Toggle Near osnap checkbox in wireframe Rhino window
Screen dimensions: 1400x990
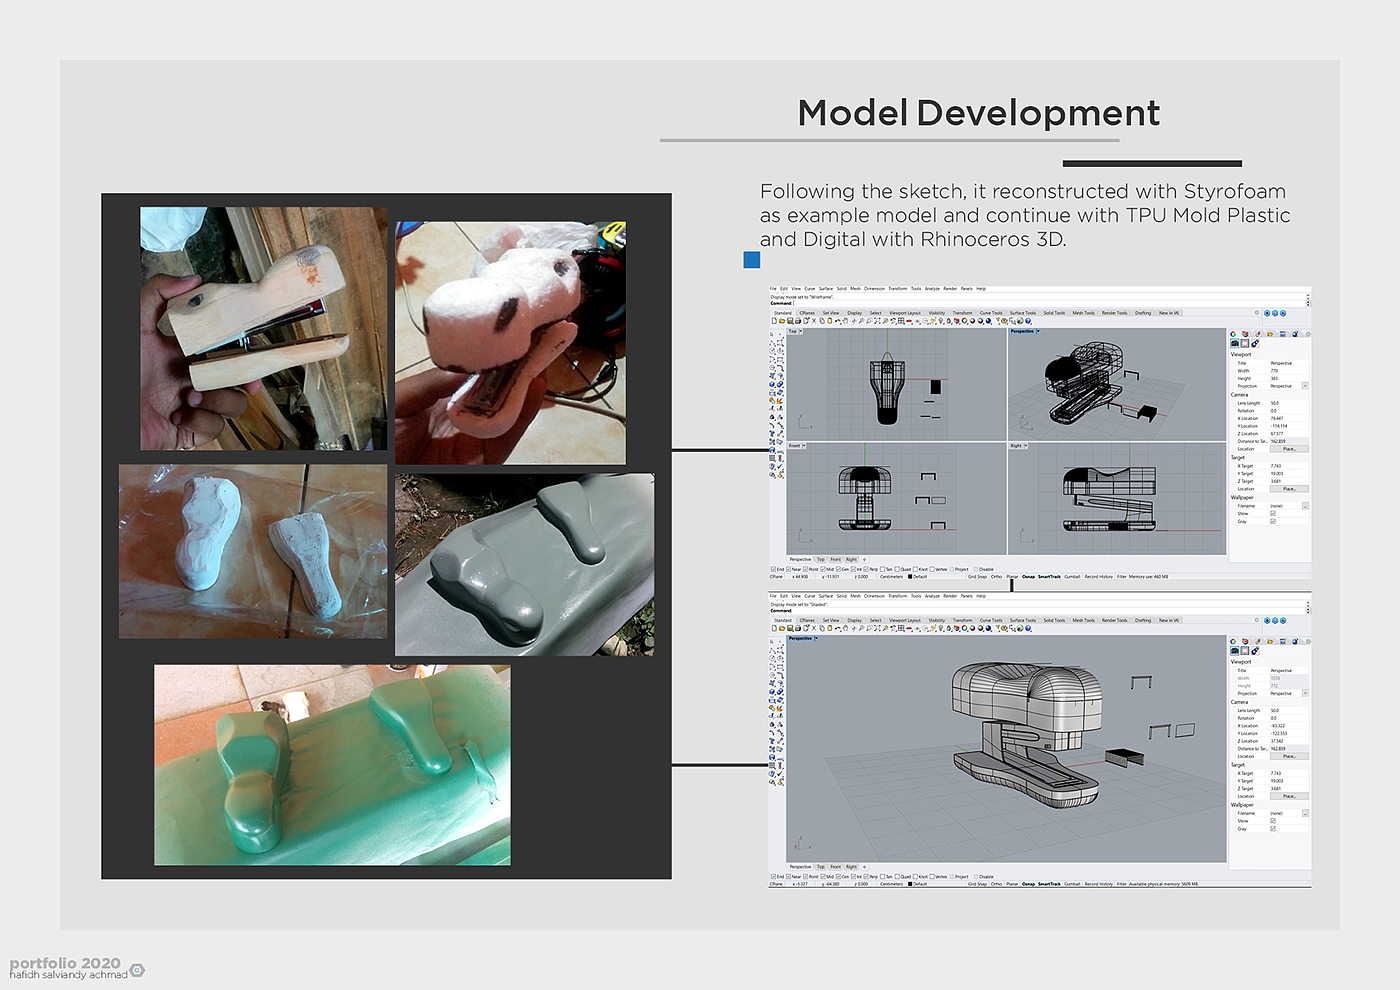pos(790,569)
